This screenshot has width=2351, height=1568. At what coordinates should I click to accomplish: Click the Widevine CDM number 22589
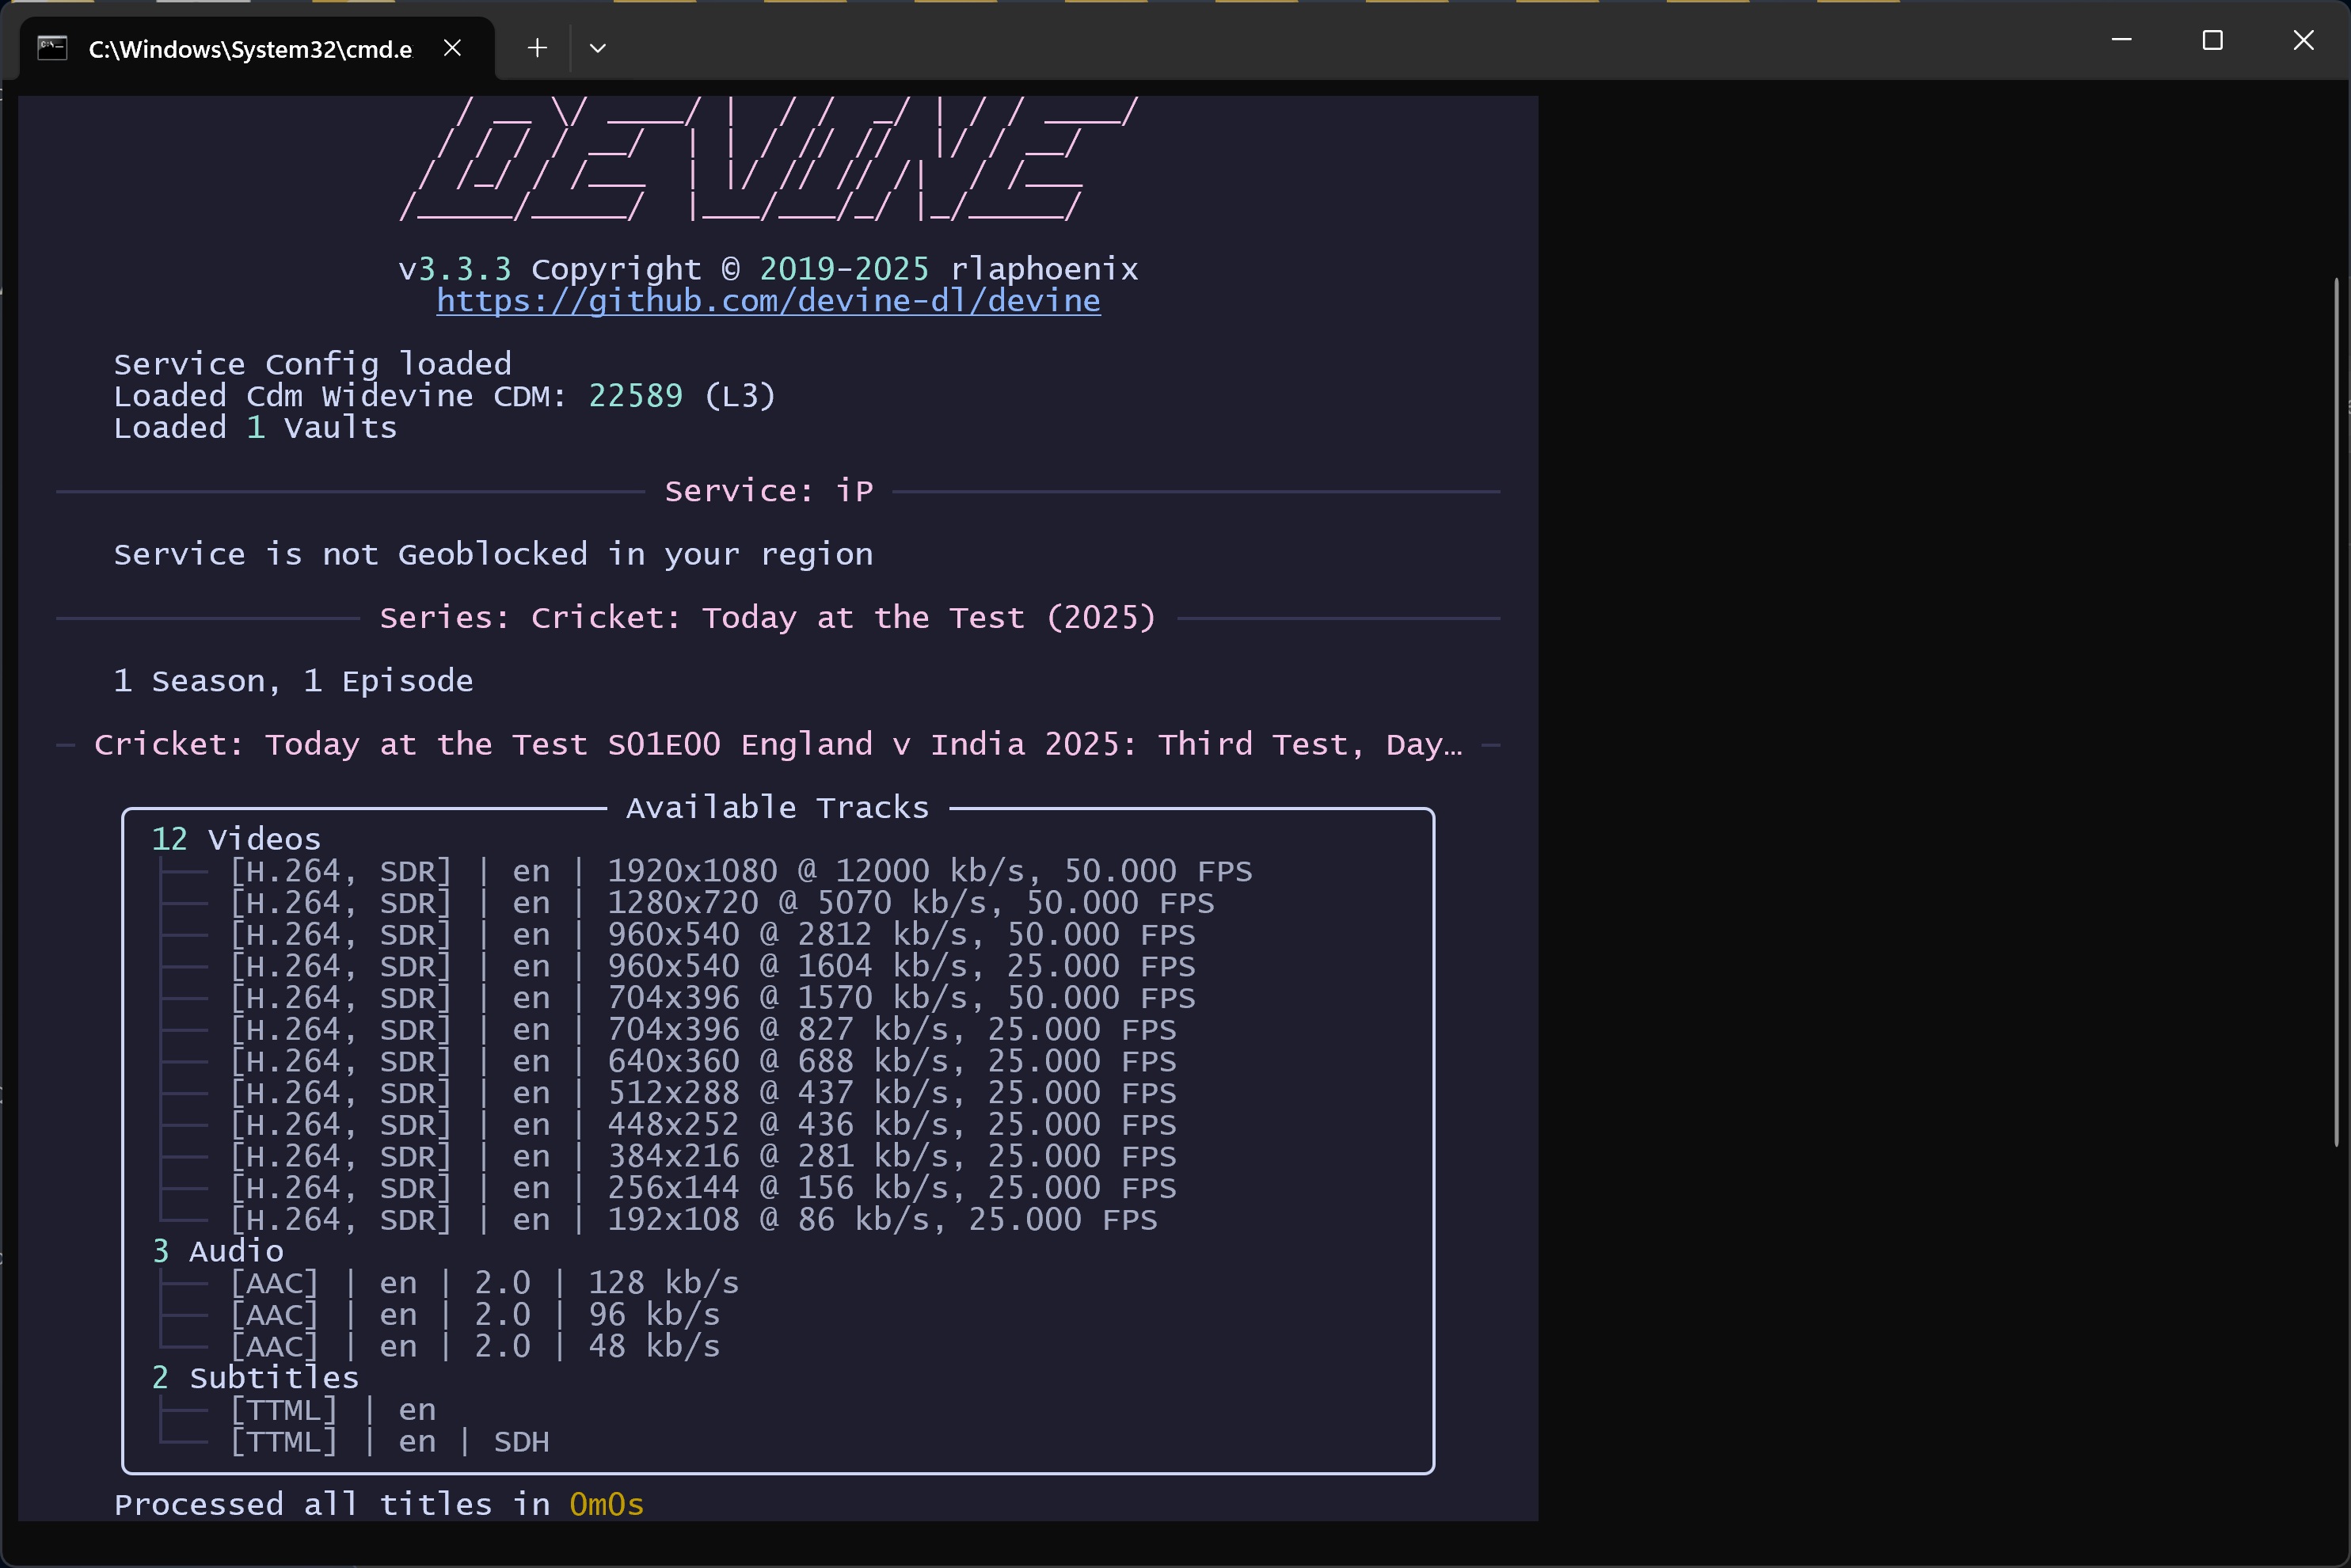coord(635,396)
